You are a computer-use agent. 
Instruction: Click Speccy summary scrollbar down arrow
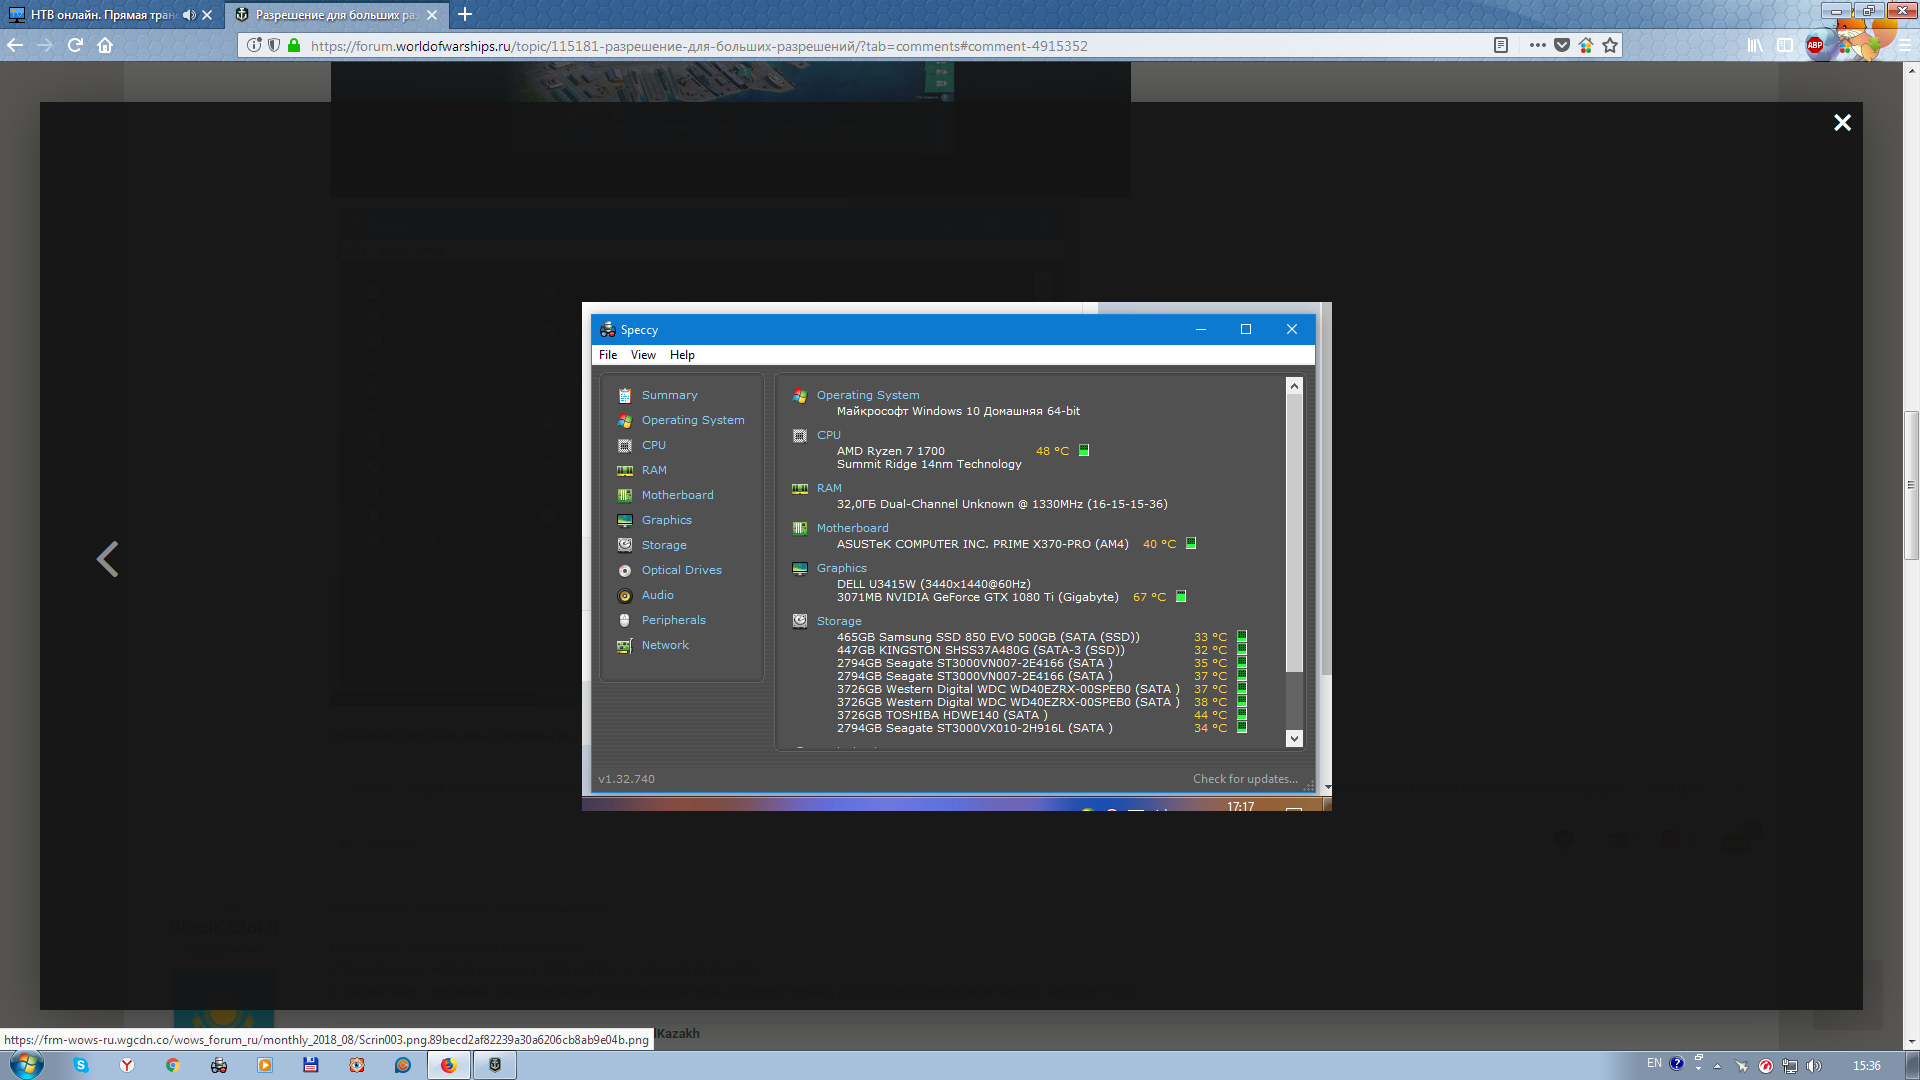[1294, 739]
